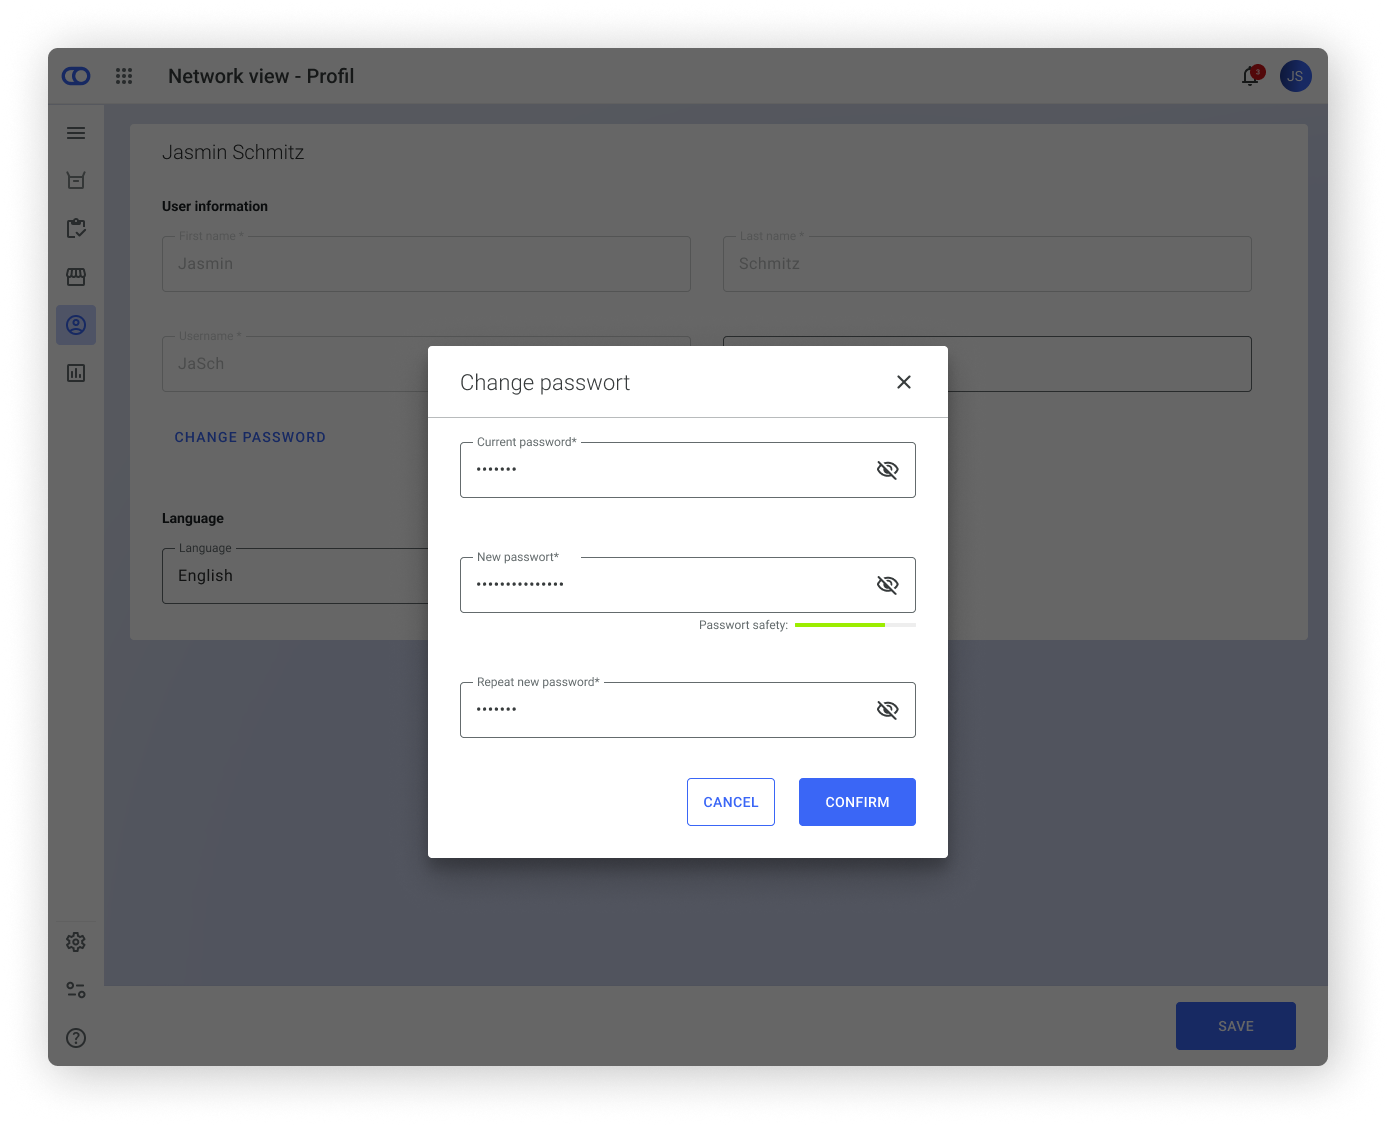This screenshot has width=1388, height=1126.
Task: Open the help question-mark icon
Action: (x=76, y=1038)
